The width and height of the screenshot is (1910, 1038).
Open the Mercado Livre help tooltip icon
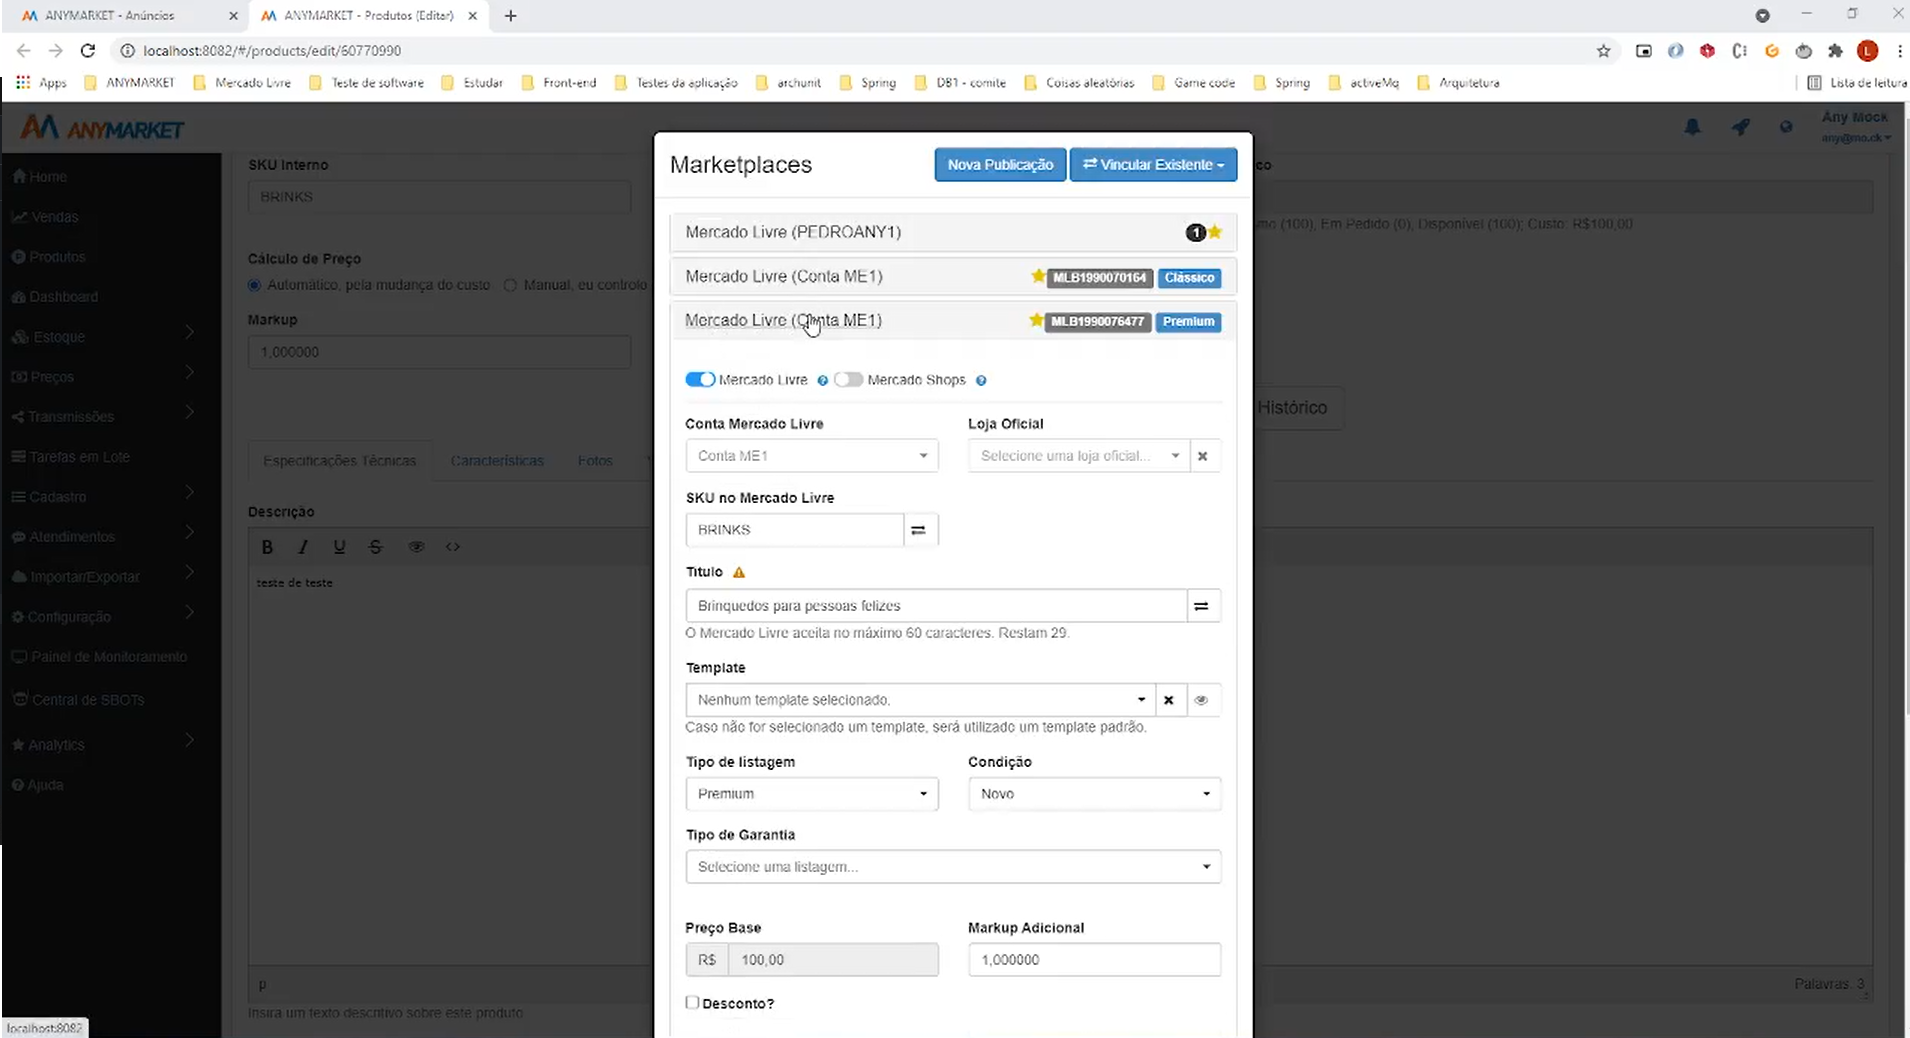[x=823, y=381]
